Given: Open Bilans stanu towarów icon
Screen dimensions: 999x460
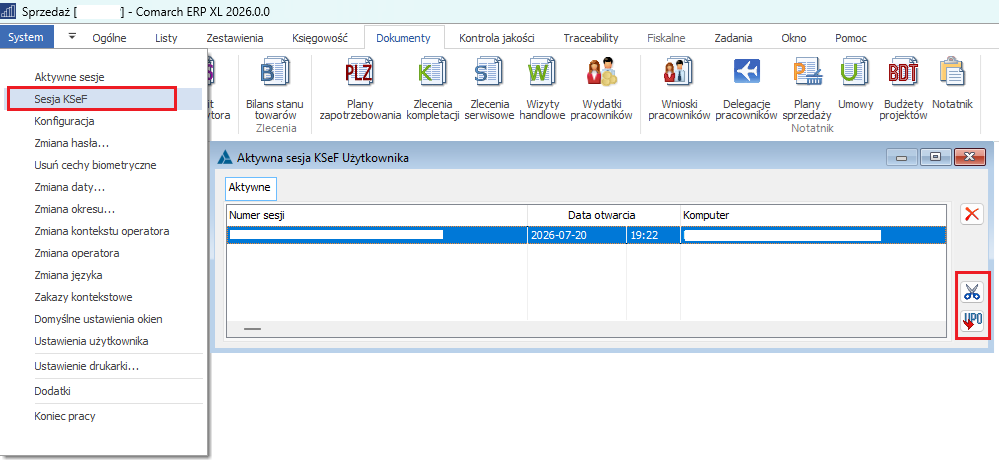Looking at the screenshot, I should (x=275, y=73).
